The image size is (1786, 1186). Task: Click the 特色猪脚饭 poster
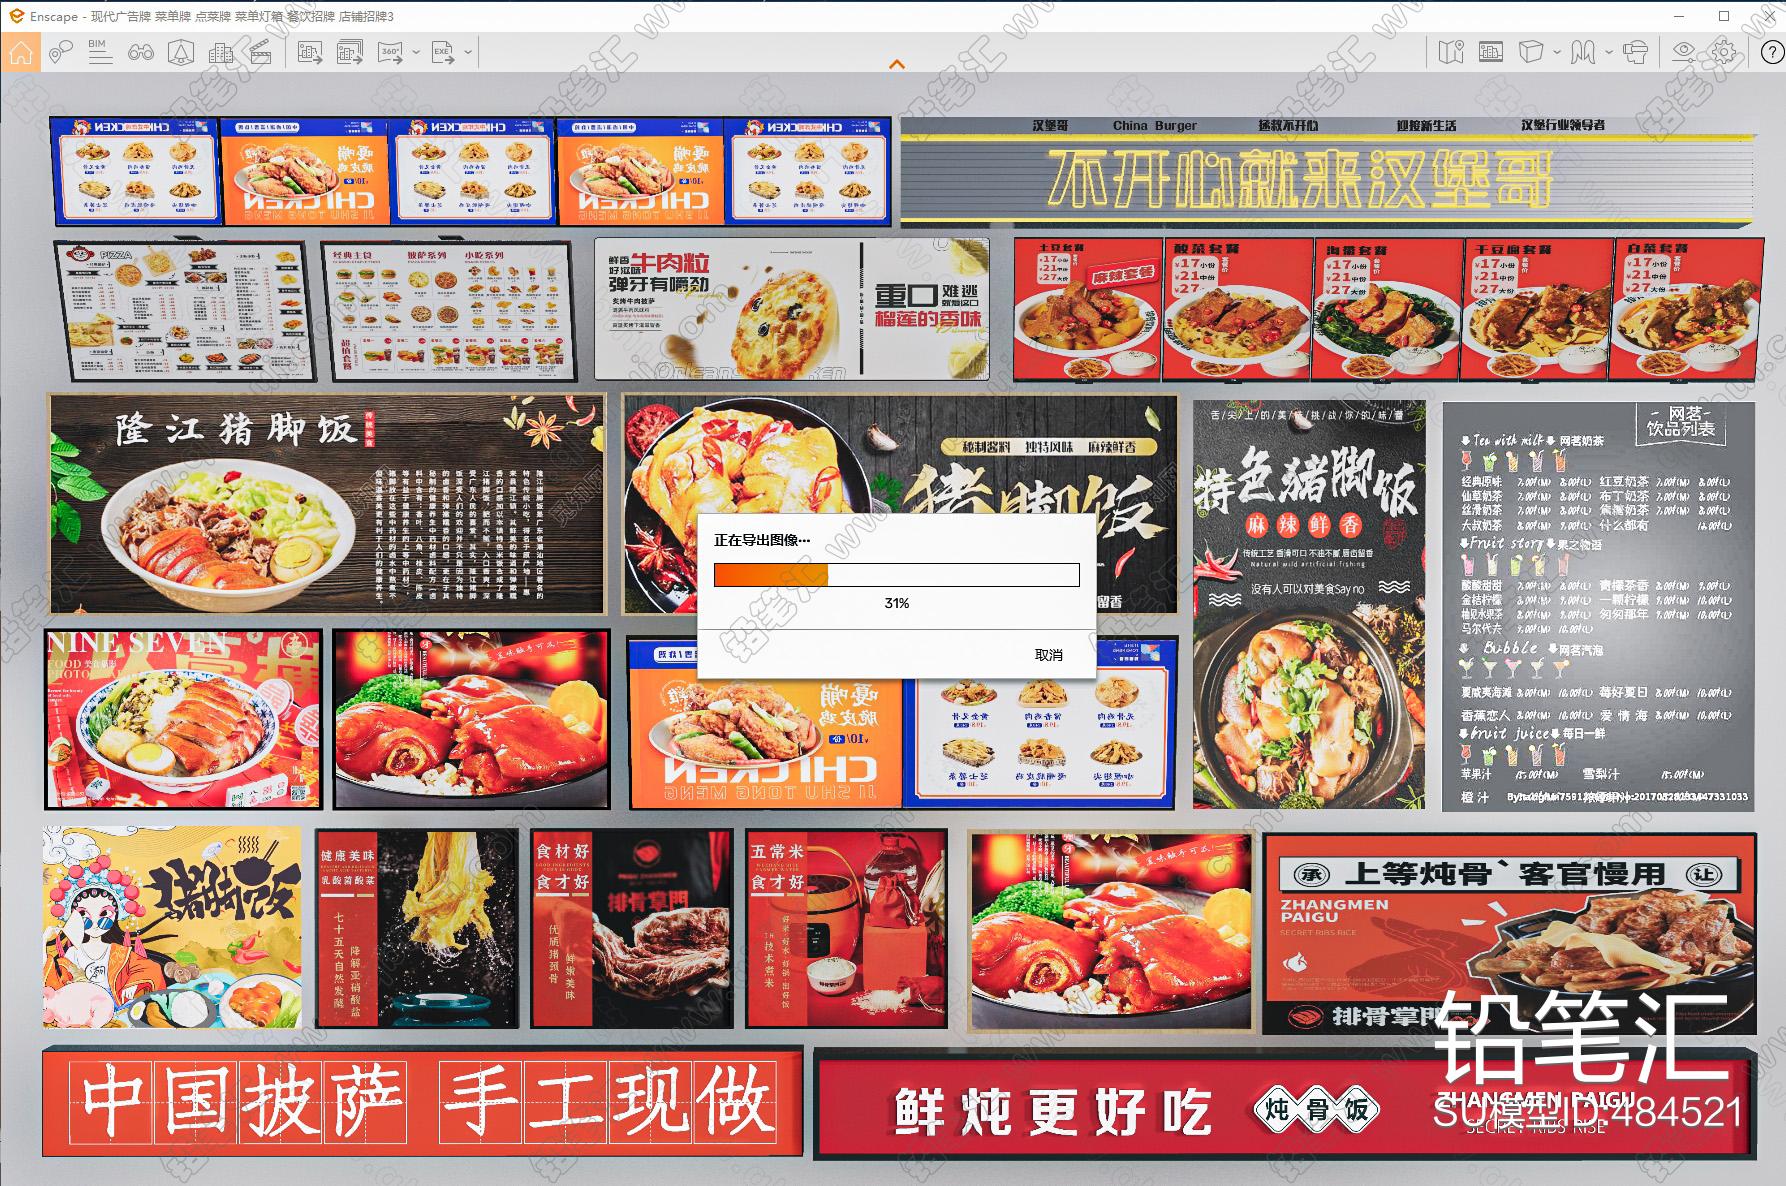click(1309, 604)
